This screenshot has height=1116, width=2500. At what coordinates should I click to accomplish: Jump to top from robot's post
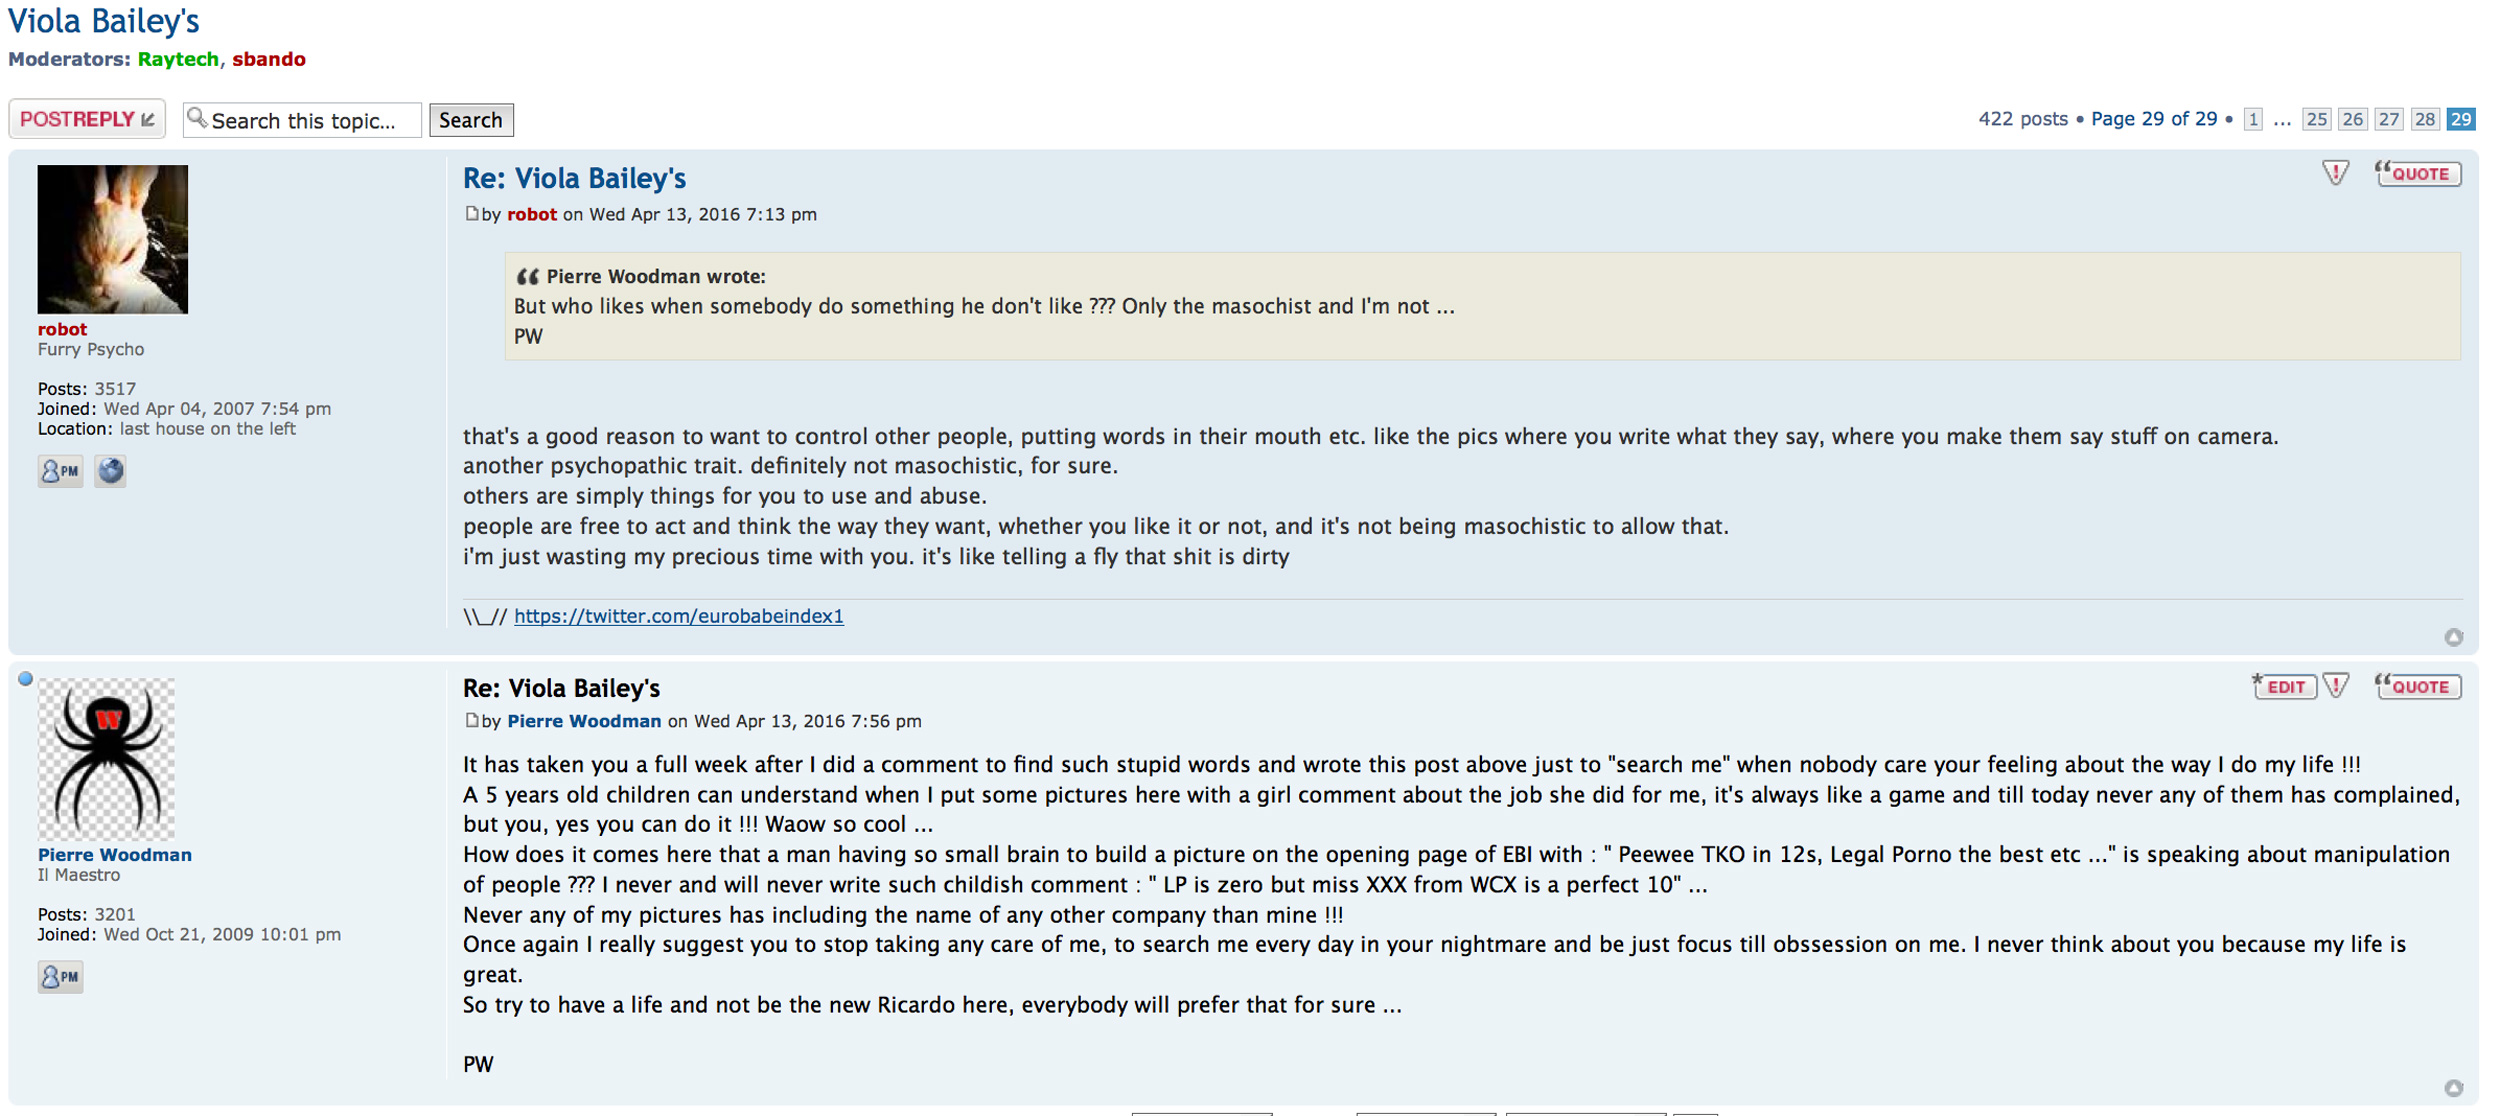point(2453,637)
